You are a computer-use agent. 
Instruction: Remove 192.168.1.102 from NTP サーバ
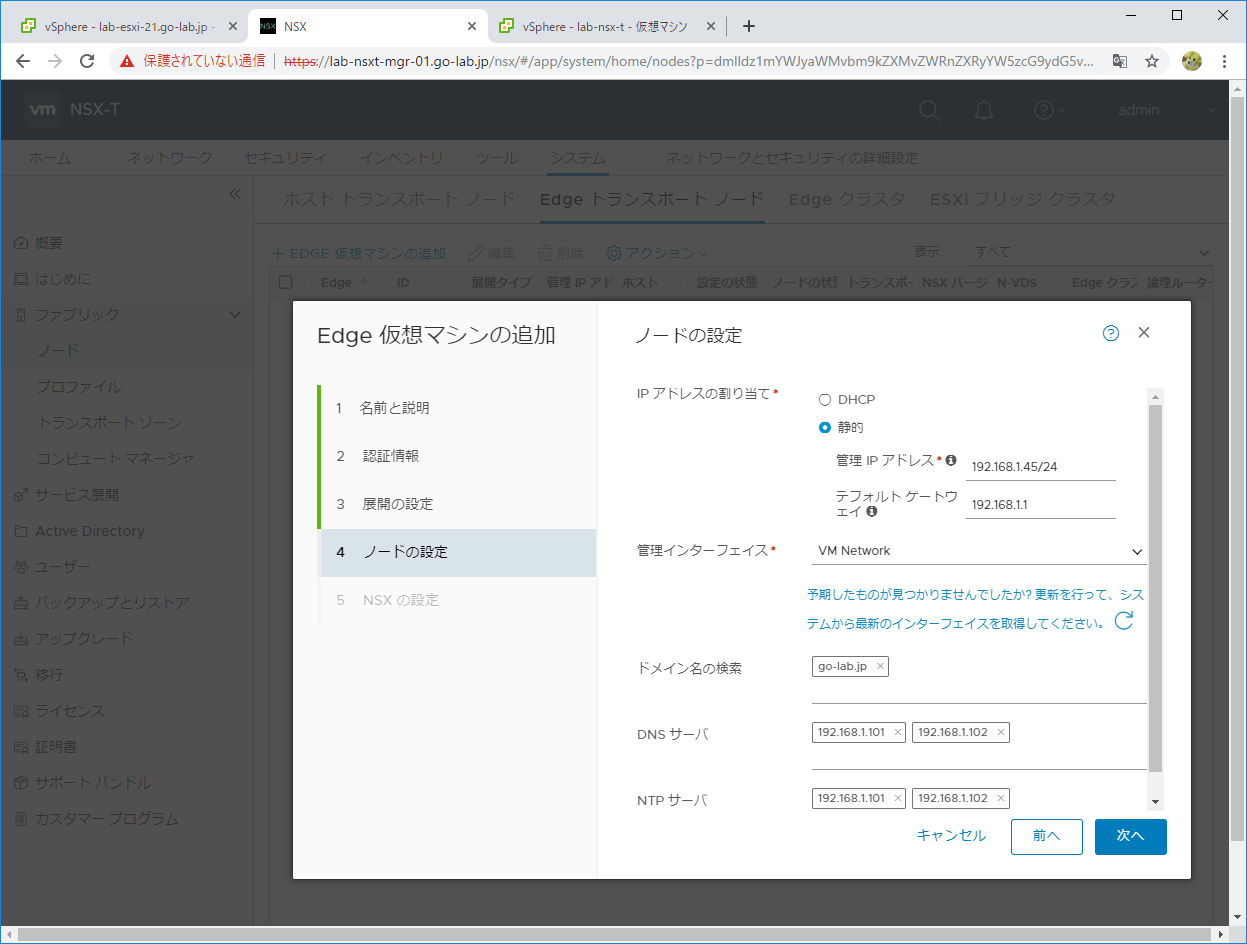click(x=1000, y=798)
